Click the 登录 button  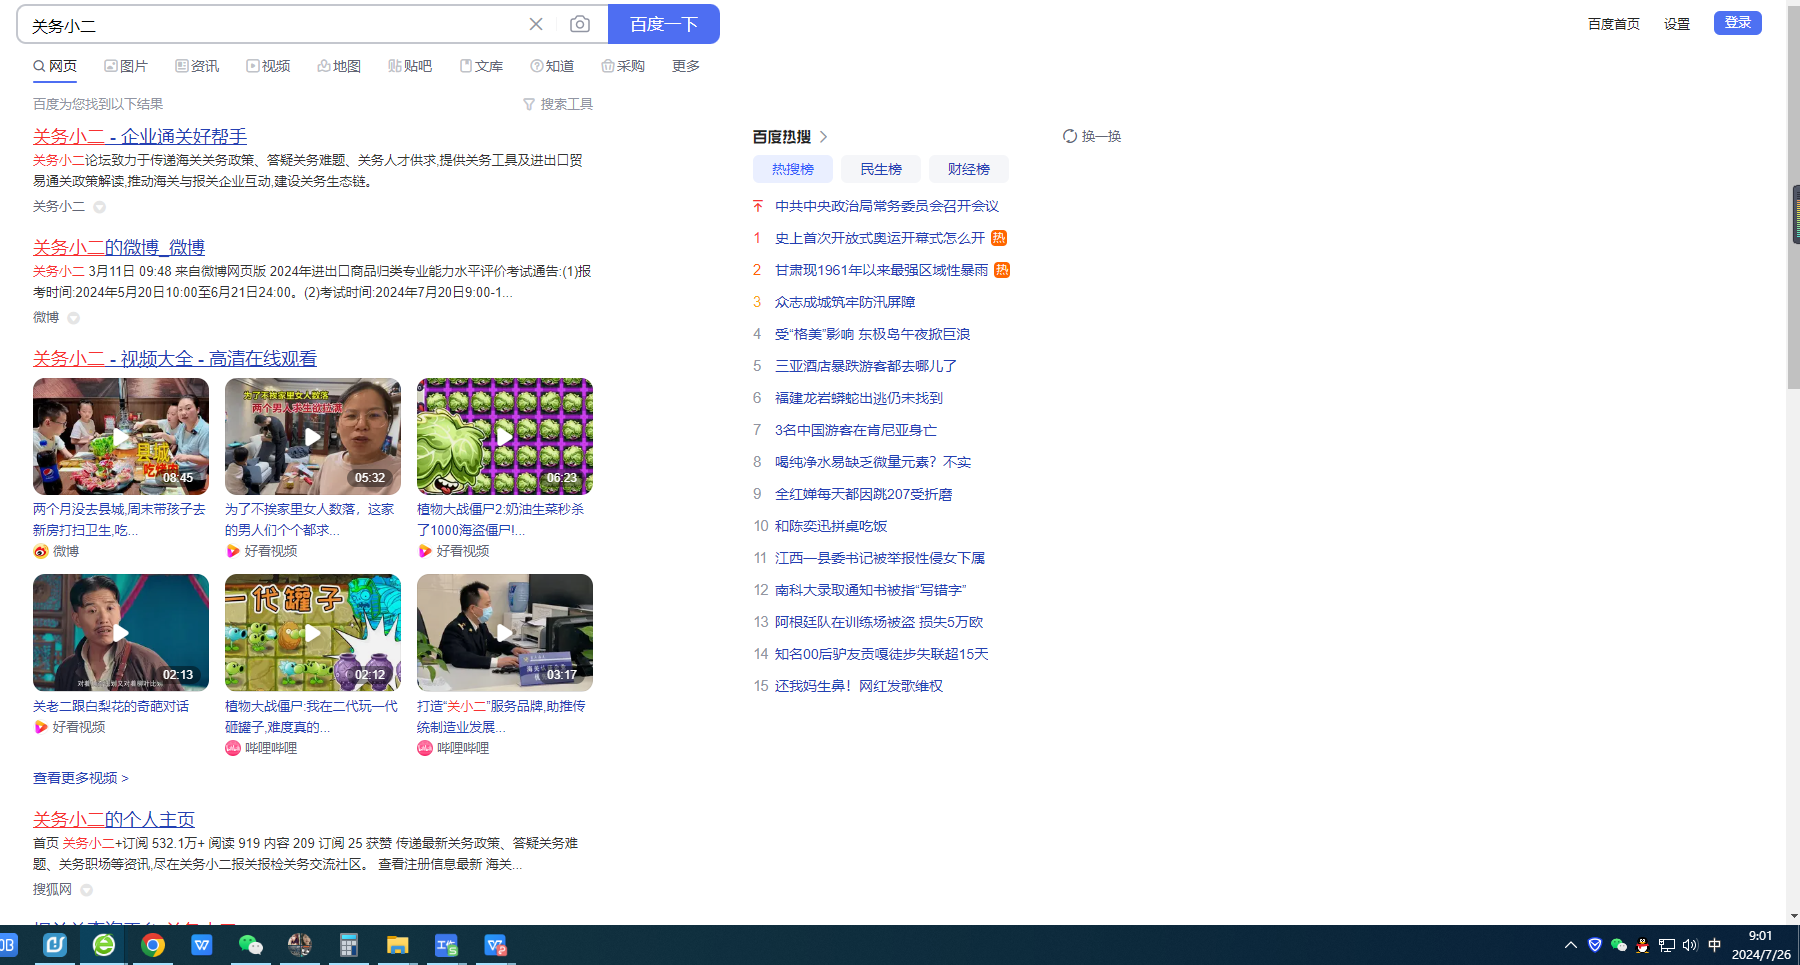[1738, 22]
